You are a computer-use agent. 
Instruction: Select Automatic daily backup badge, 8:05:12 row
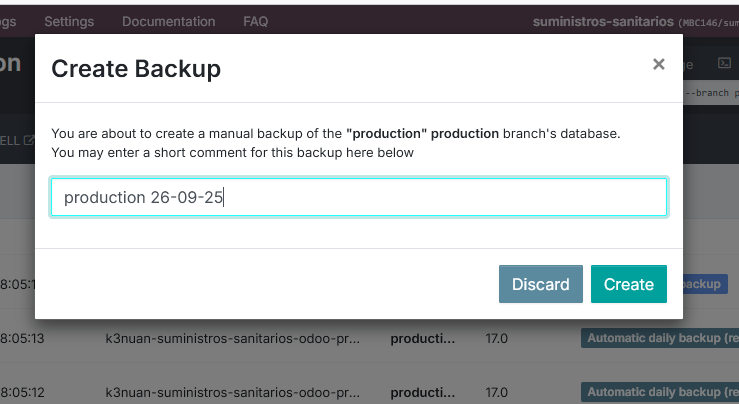click(660, 392)
